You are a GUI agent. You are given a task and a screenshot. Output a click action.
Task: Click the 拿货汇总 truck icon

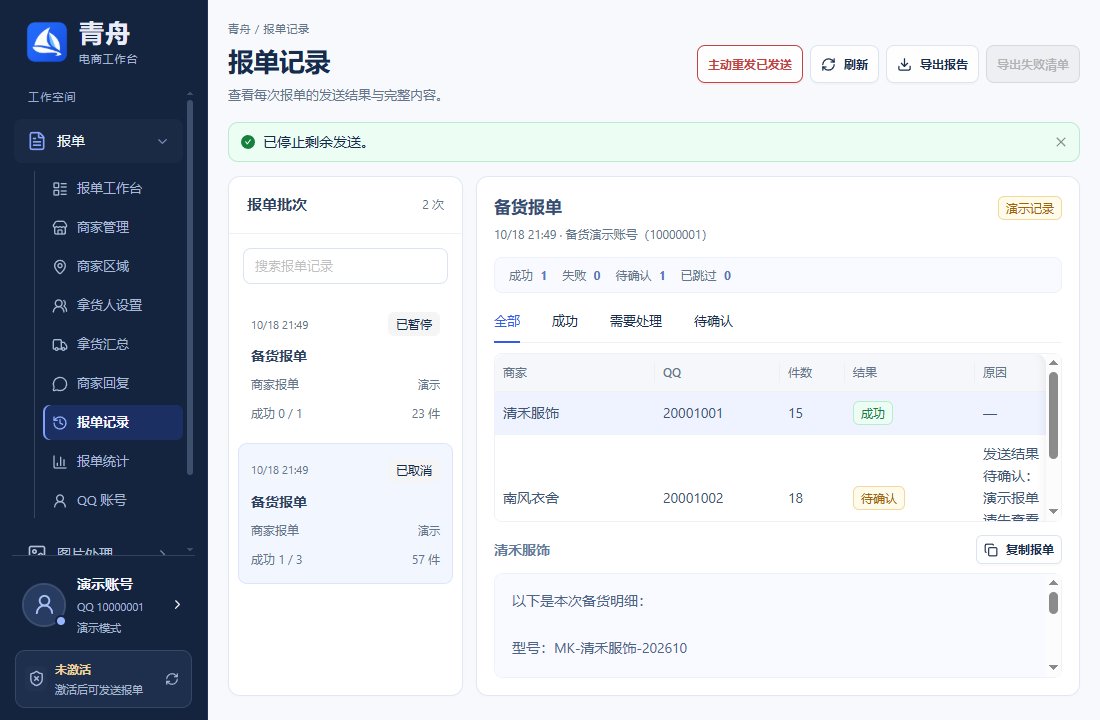pyautogui.click(x=60, y=345)
